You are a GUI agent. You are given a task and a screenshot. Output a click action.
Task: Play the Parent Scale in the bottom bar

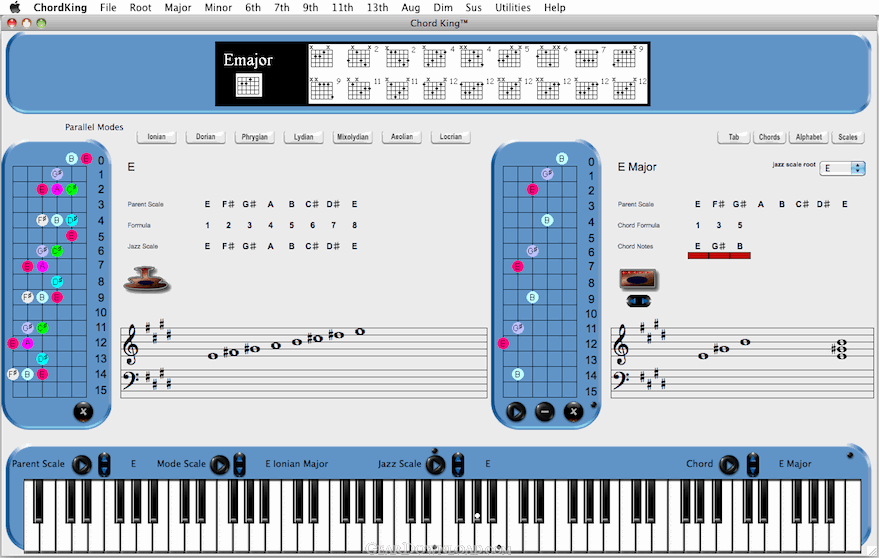[82, 465]
